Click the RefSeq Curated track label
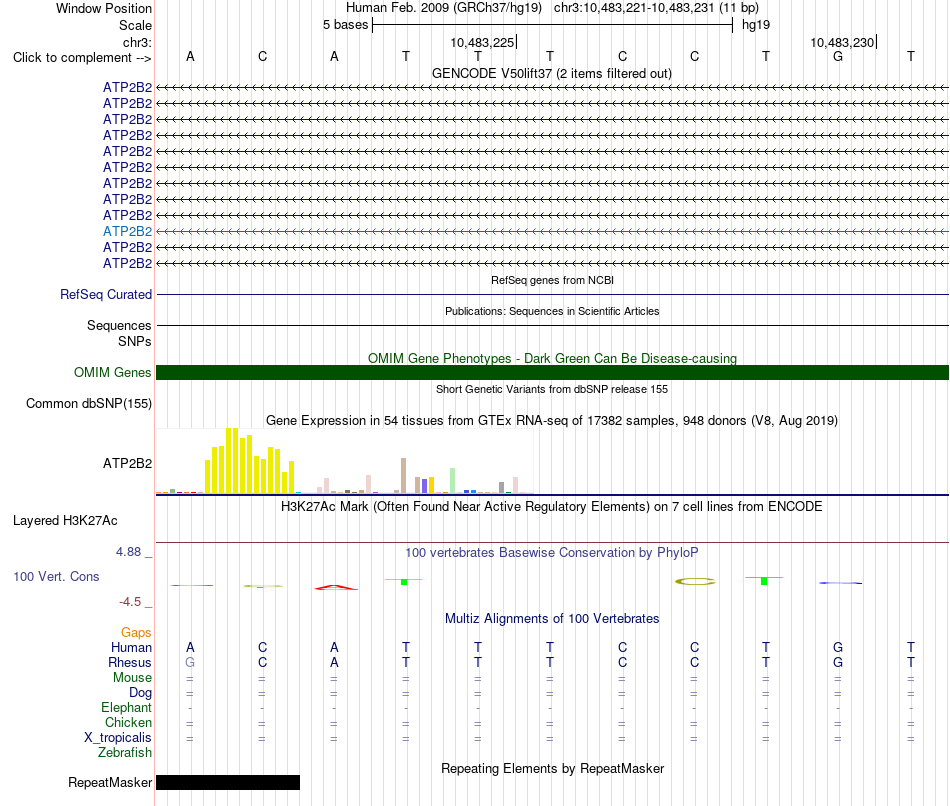The image size is (950, 806). click(x=106, y=295)
